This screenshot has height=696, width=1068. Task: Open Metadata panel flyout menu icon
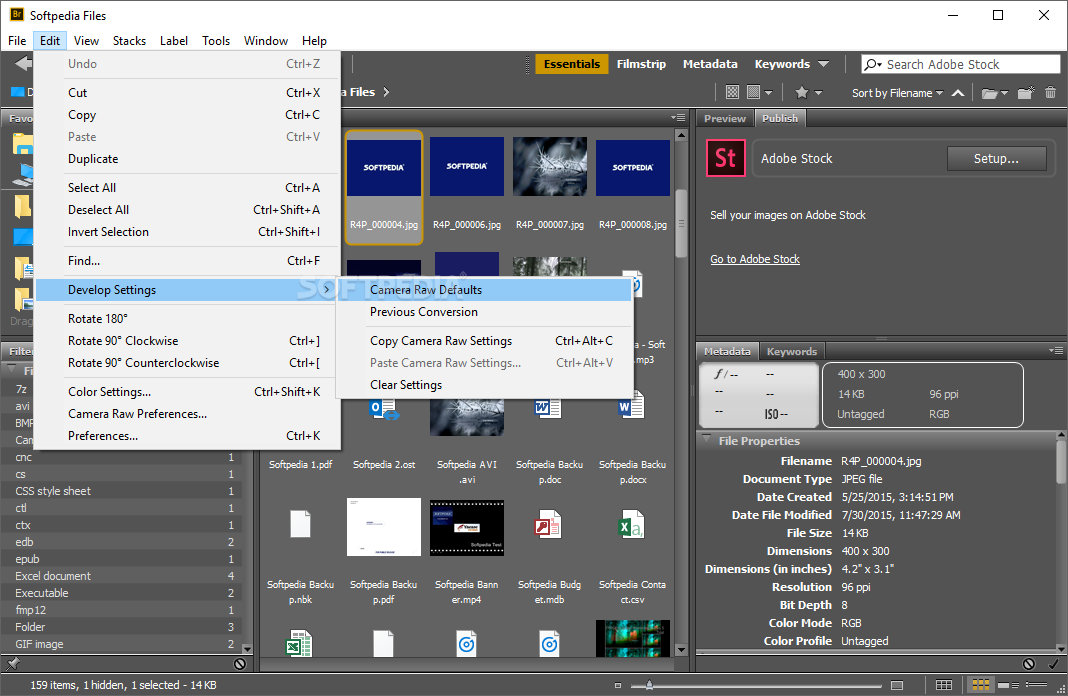tap(1056, 351)
